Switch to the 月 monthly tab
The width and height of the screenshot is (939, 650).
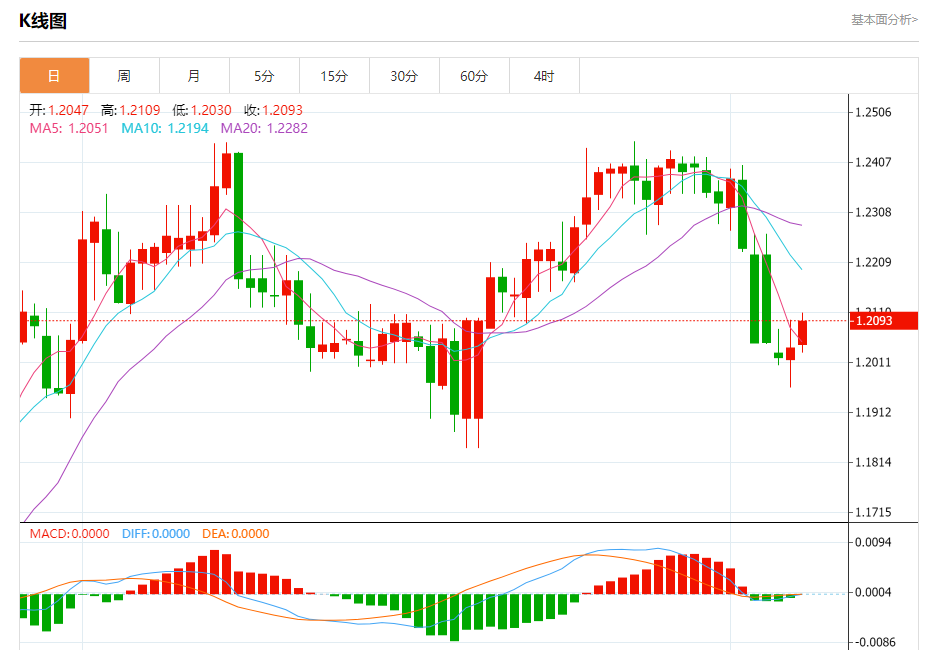195,75
